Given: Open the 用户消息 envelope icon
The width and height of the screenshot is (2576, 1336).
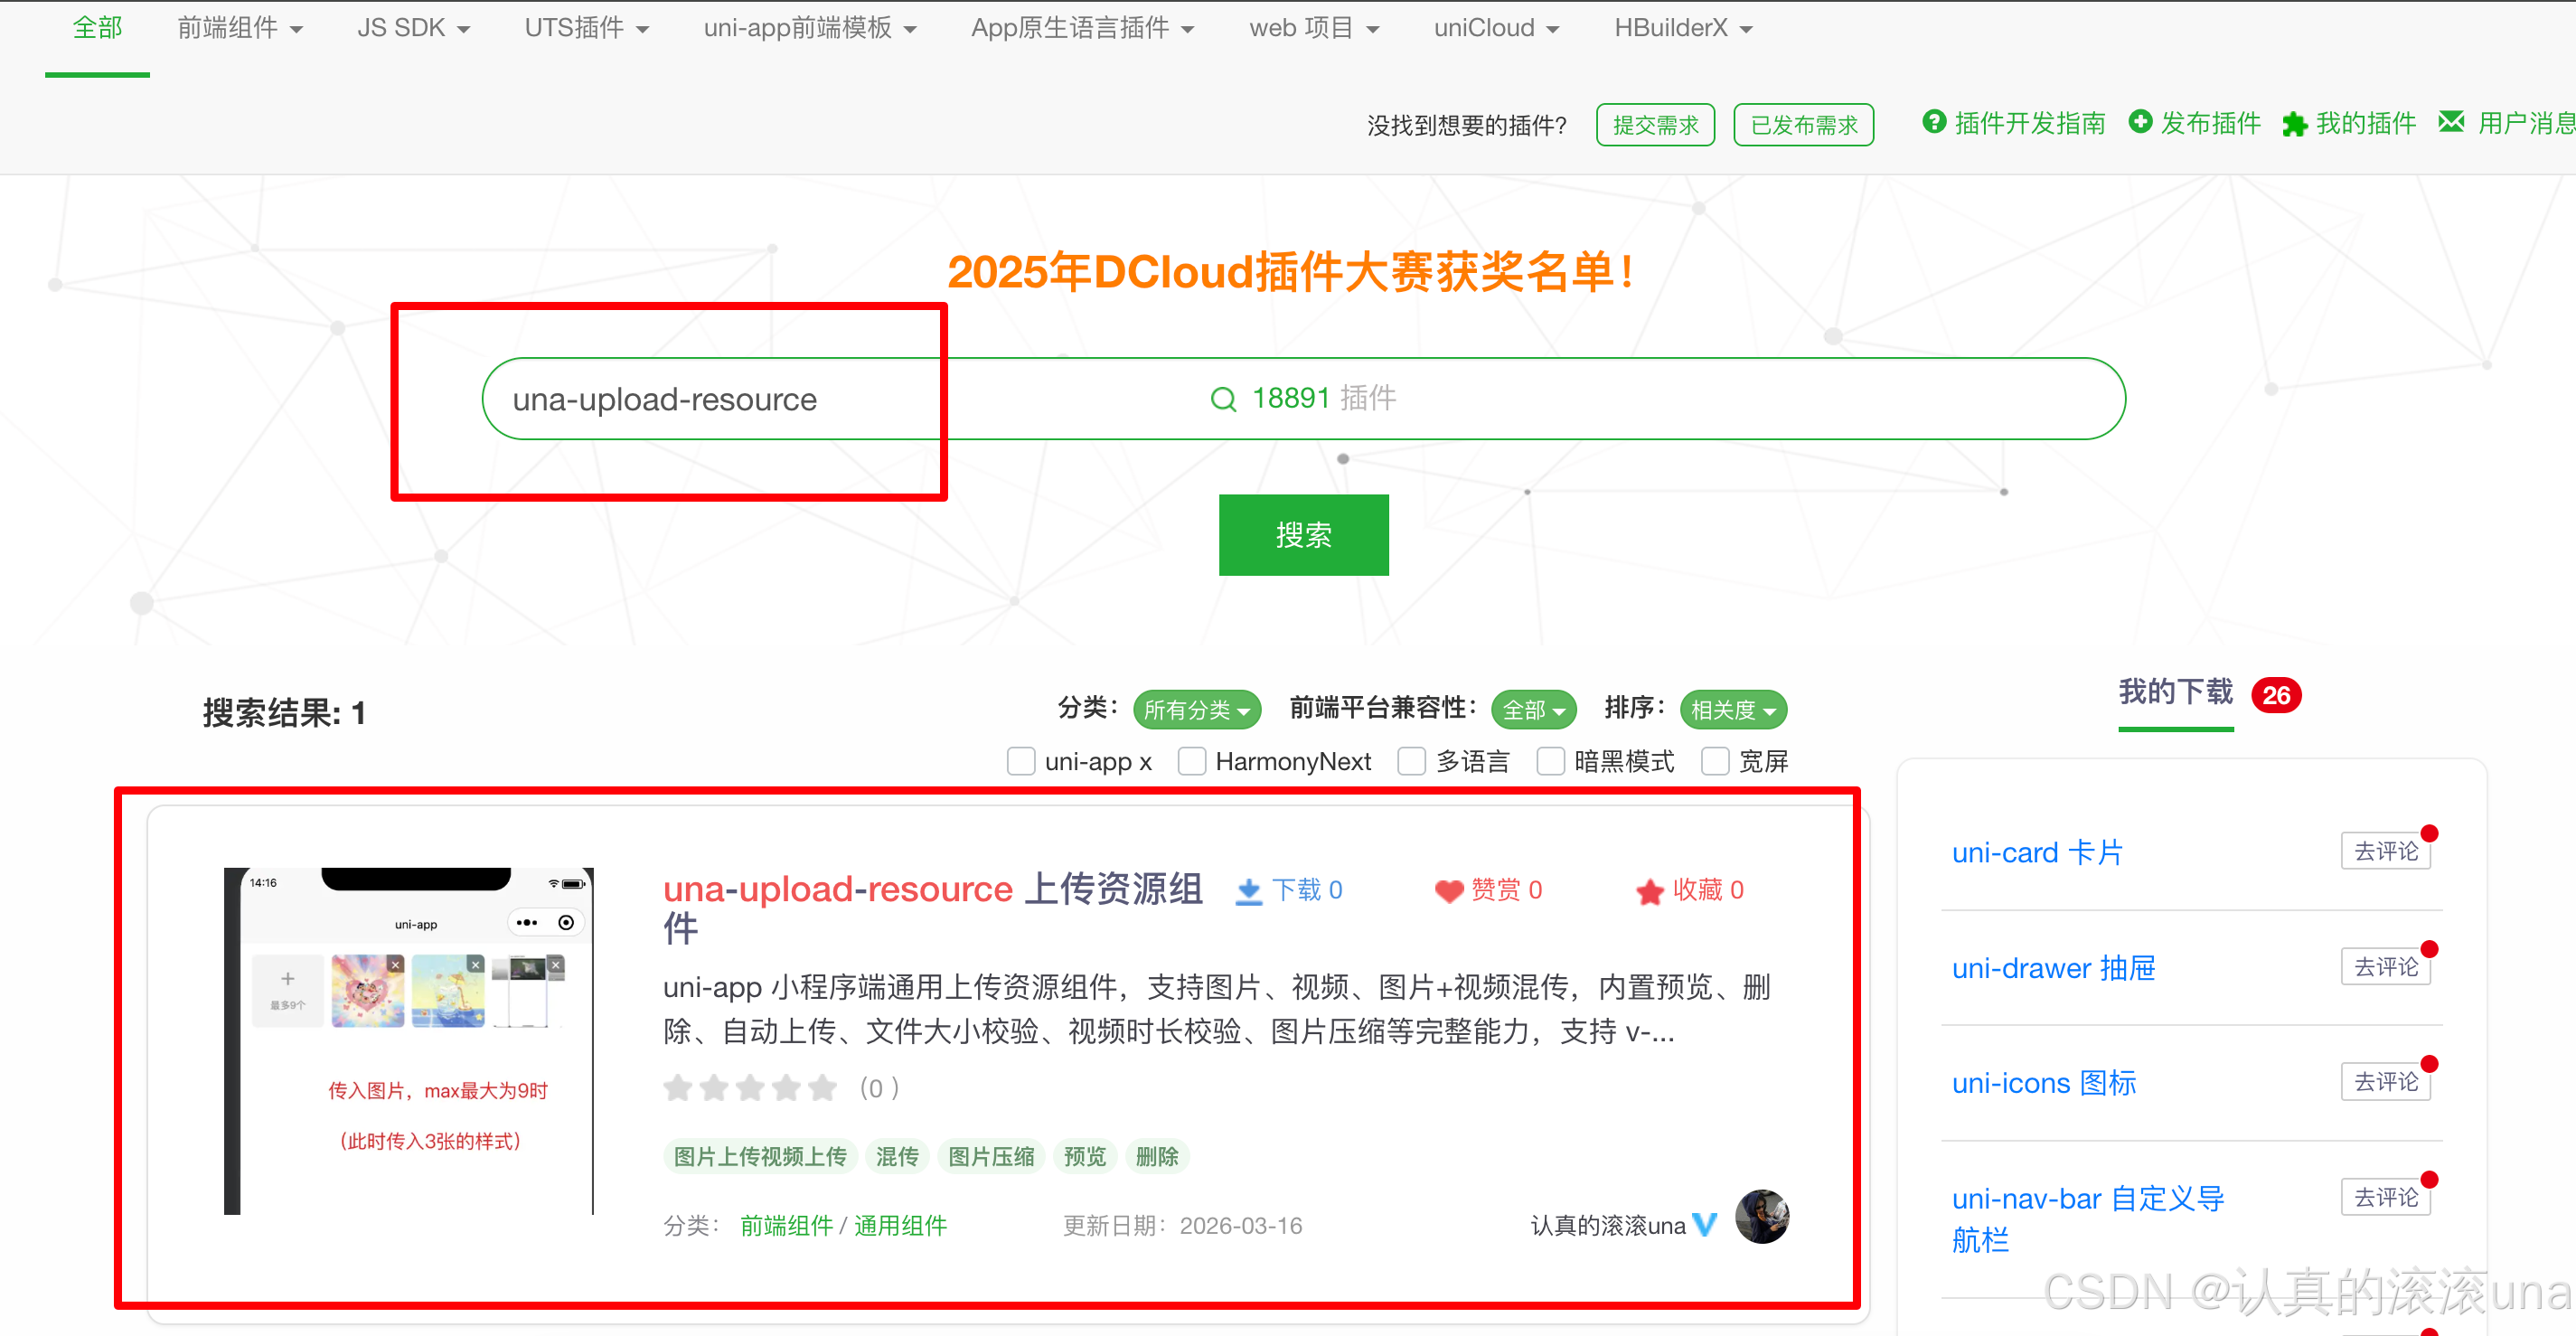Looking at the screenshot, I should pyautogui.click(x=2451, y=122).
